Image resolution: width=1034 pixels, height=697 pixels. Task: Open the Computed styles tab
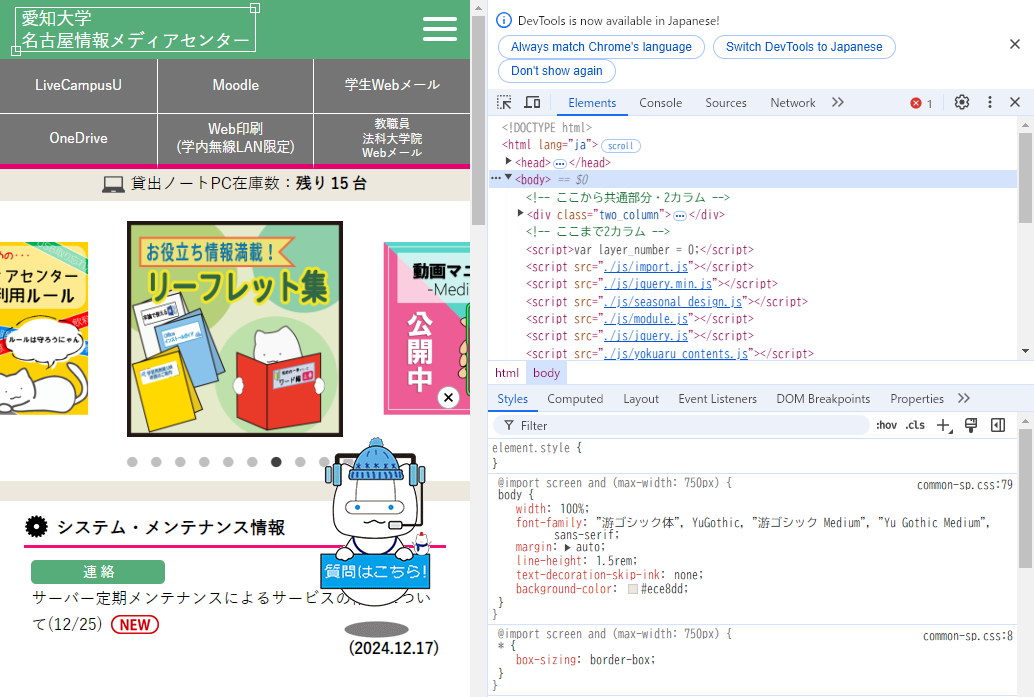575,399
